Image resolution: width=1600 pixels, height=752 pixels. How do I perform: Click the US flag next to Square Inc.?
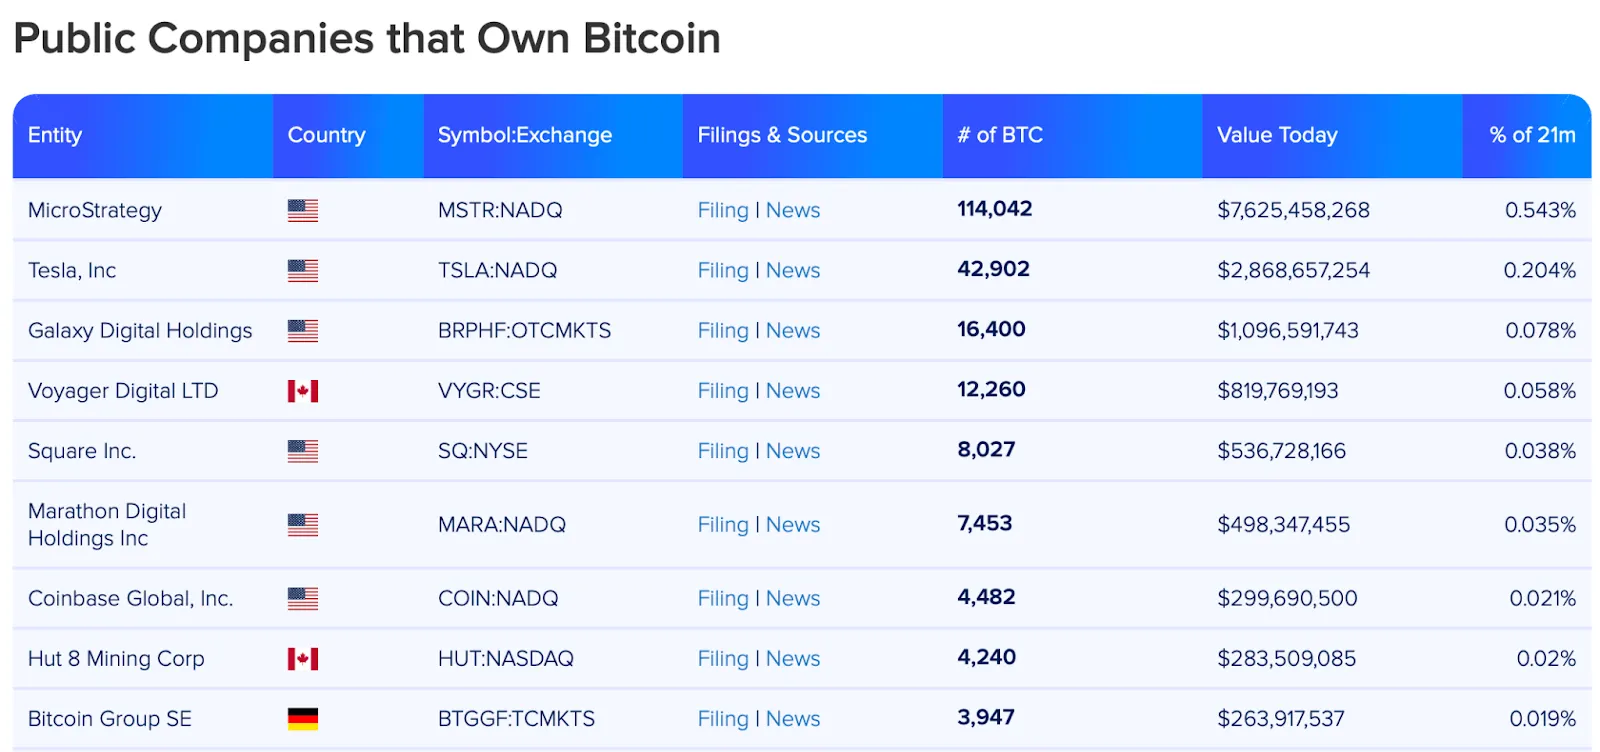(303, 450)
